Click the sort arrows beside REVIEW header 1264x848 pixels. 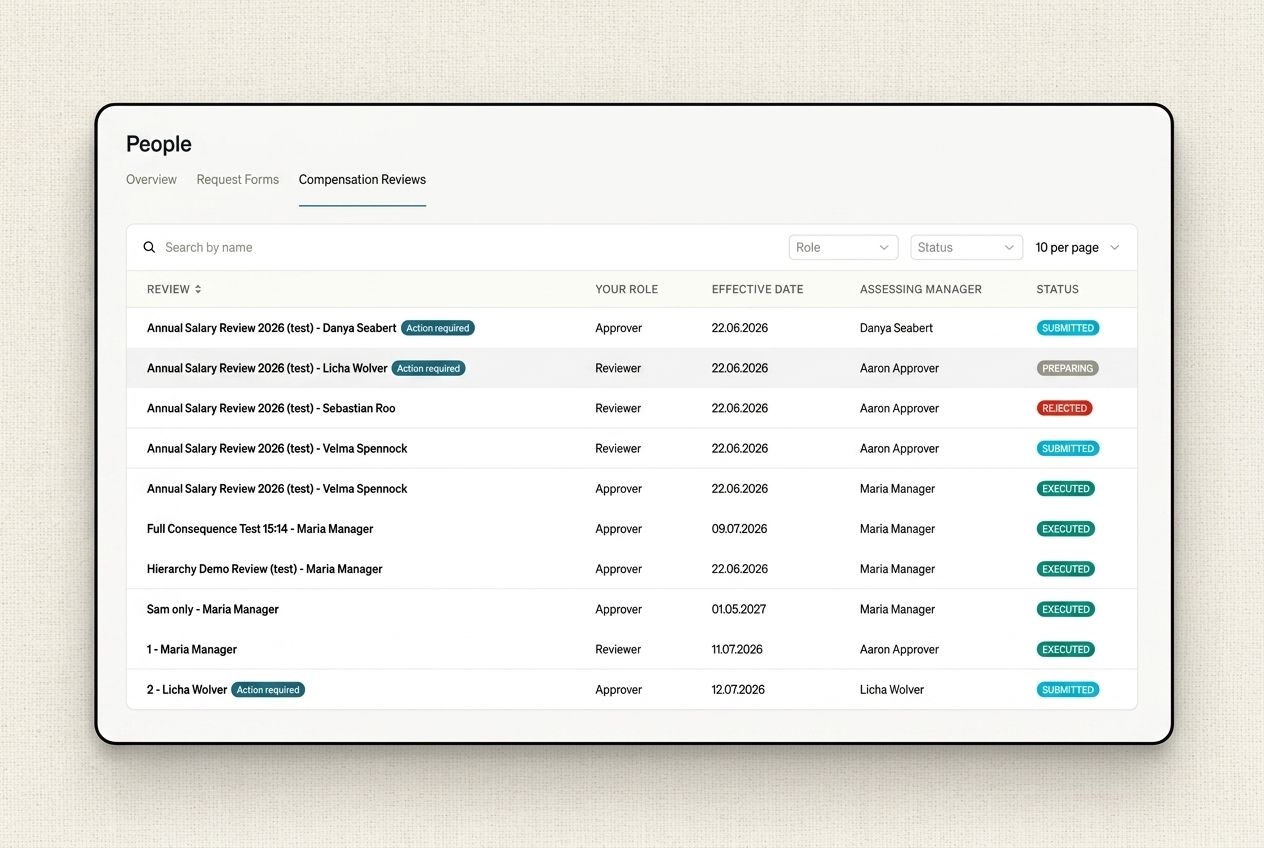[198, 289]
